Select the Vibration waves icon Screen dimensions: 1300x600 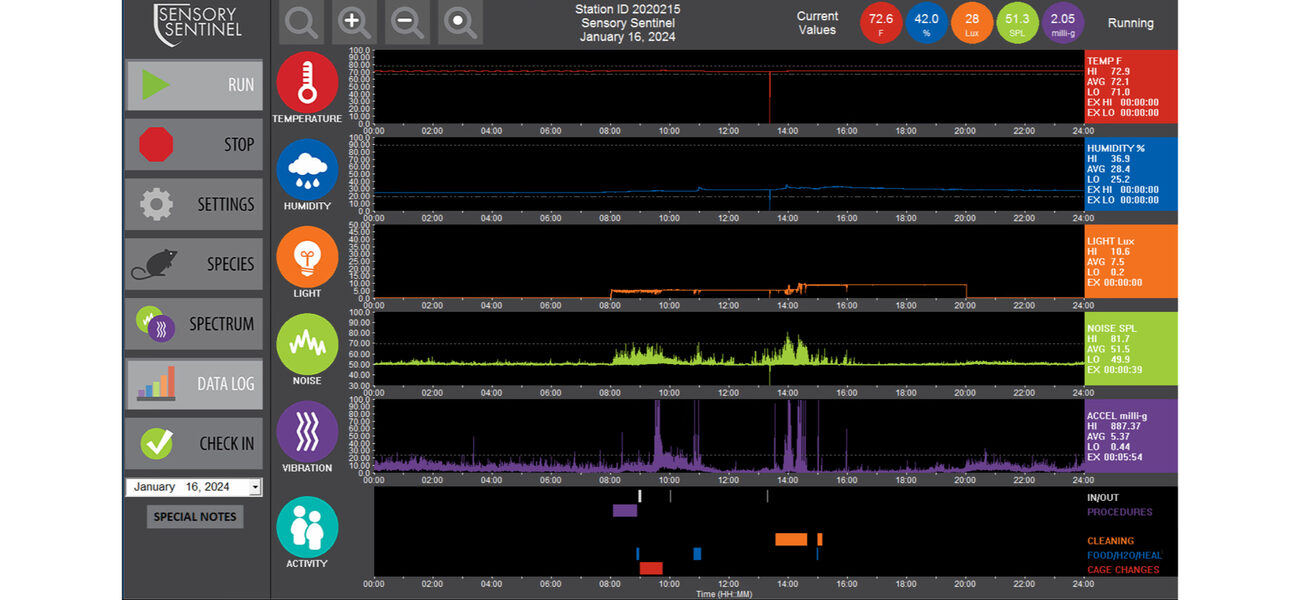coord(307,433)
